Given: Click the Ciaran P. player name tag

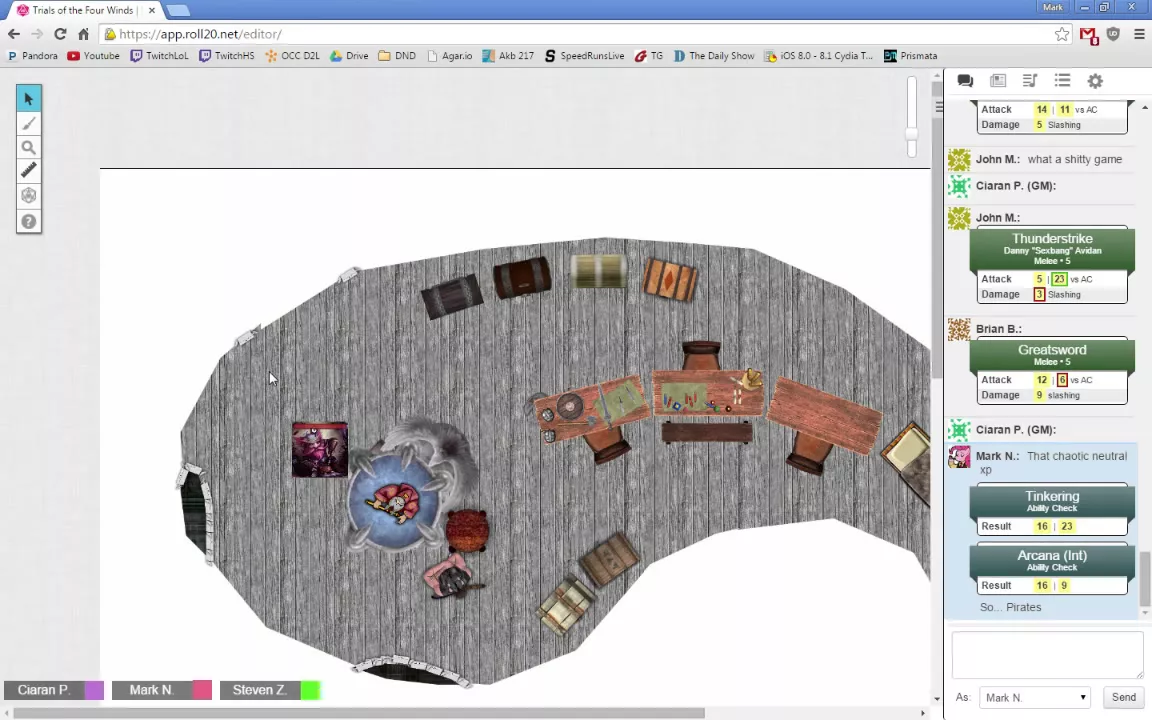Looking at the screenshot, I should (44, 690).
